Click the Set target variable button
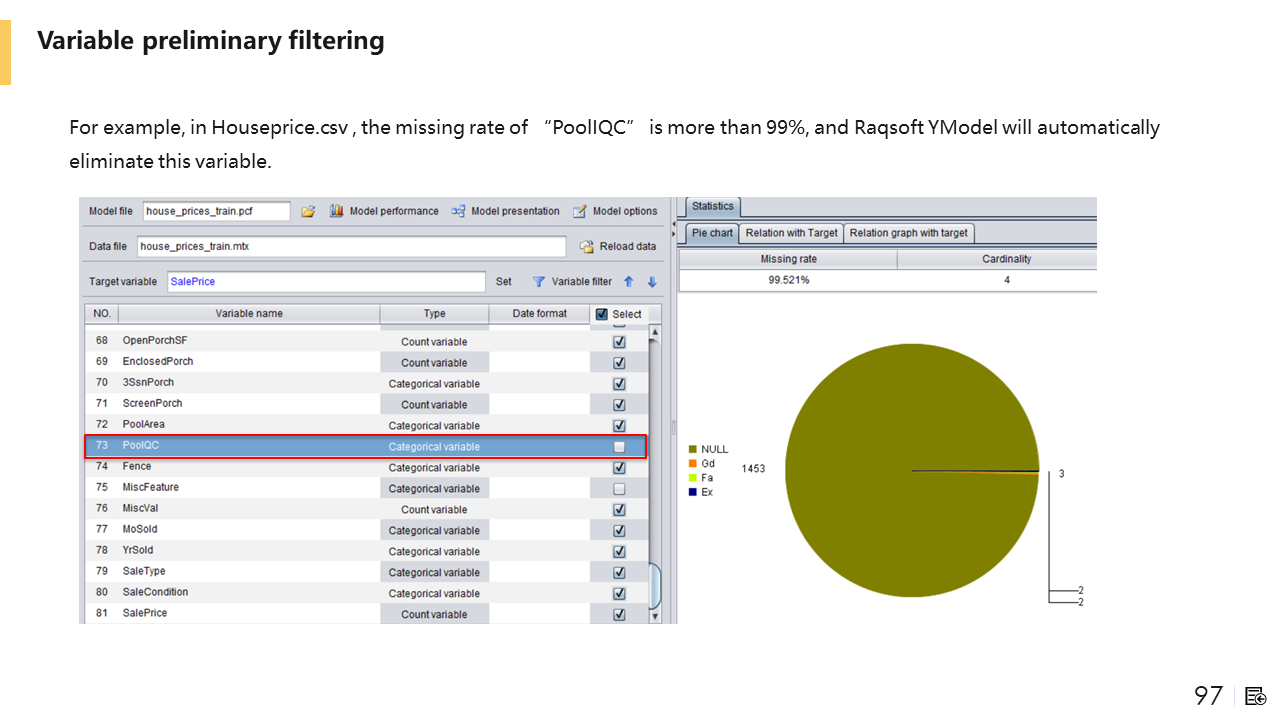The width and height of the screenshot is (1280, 720). [504, 282]
